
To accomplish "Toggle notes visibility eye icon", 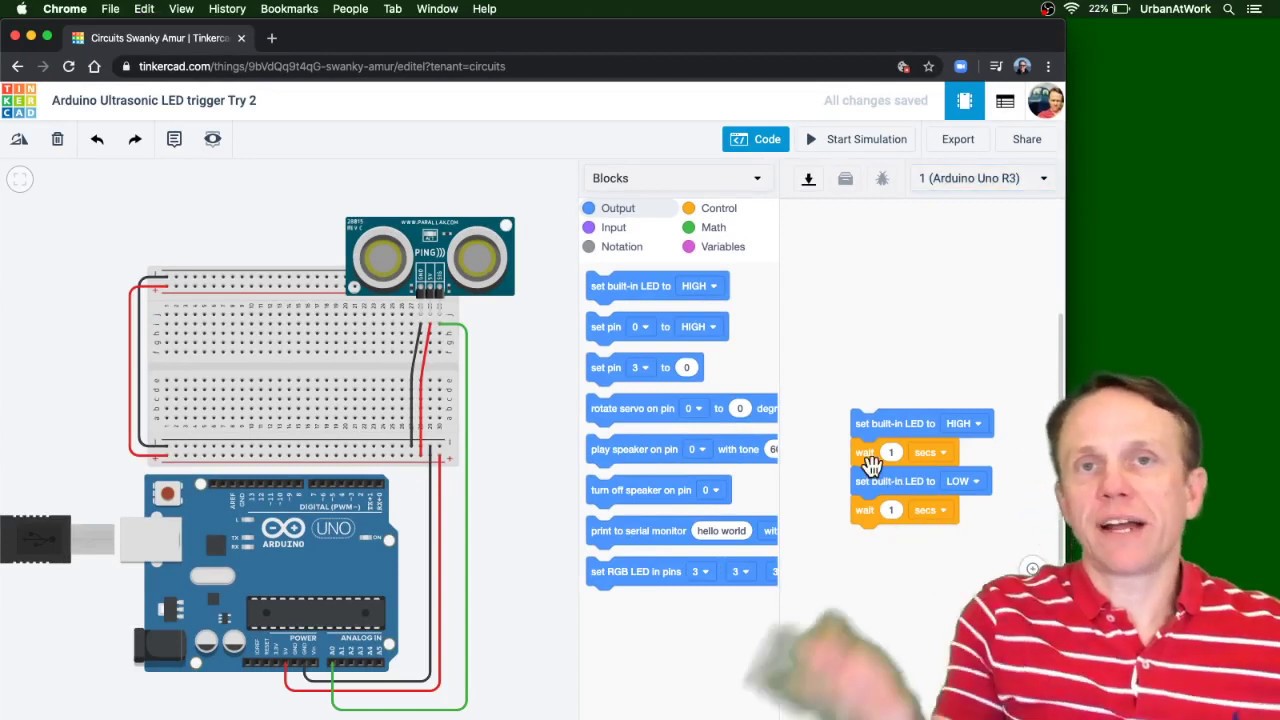I will (212, 139).
